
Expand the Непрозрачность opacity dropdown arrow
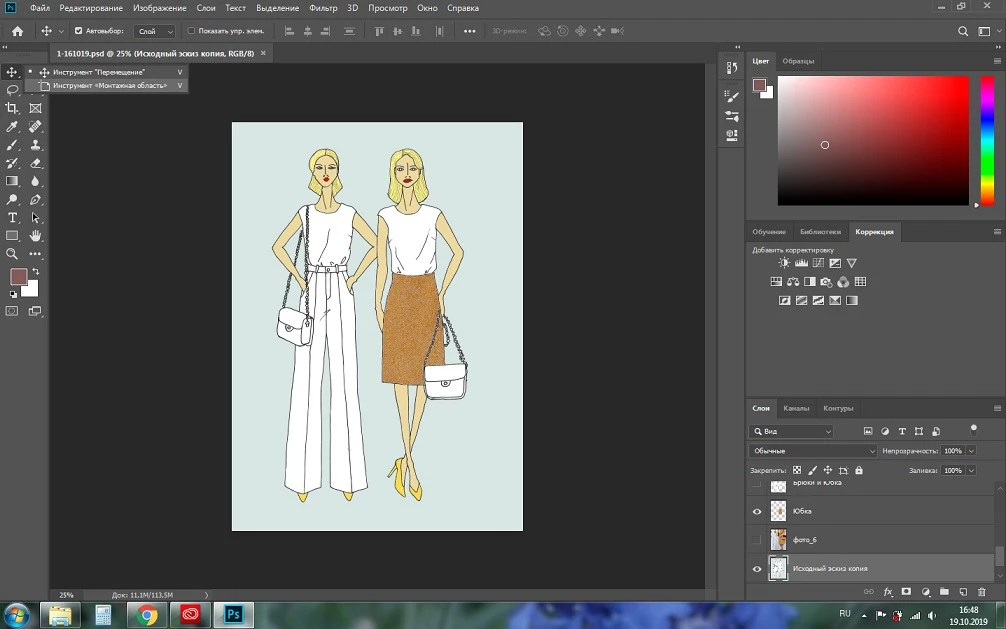[x=971, y=451]
